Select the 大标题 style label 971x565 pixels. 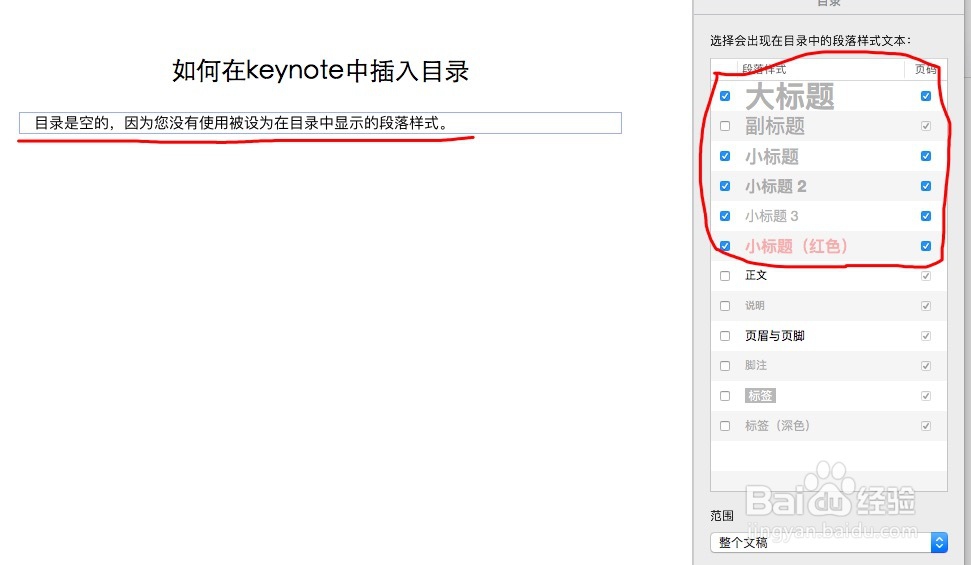click(x=790, y=97)
